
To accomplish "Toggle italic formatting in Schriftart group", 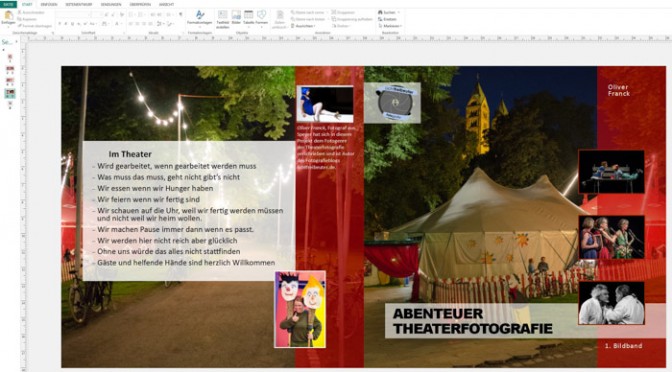I will (66, 24).
